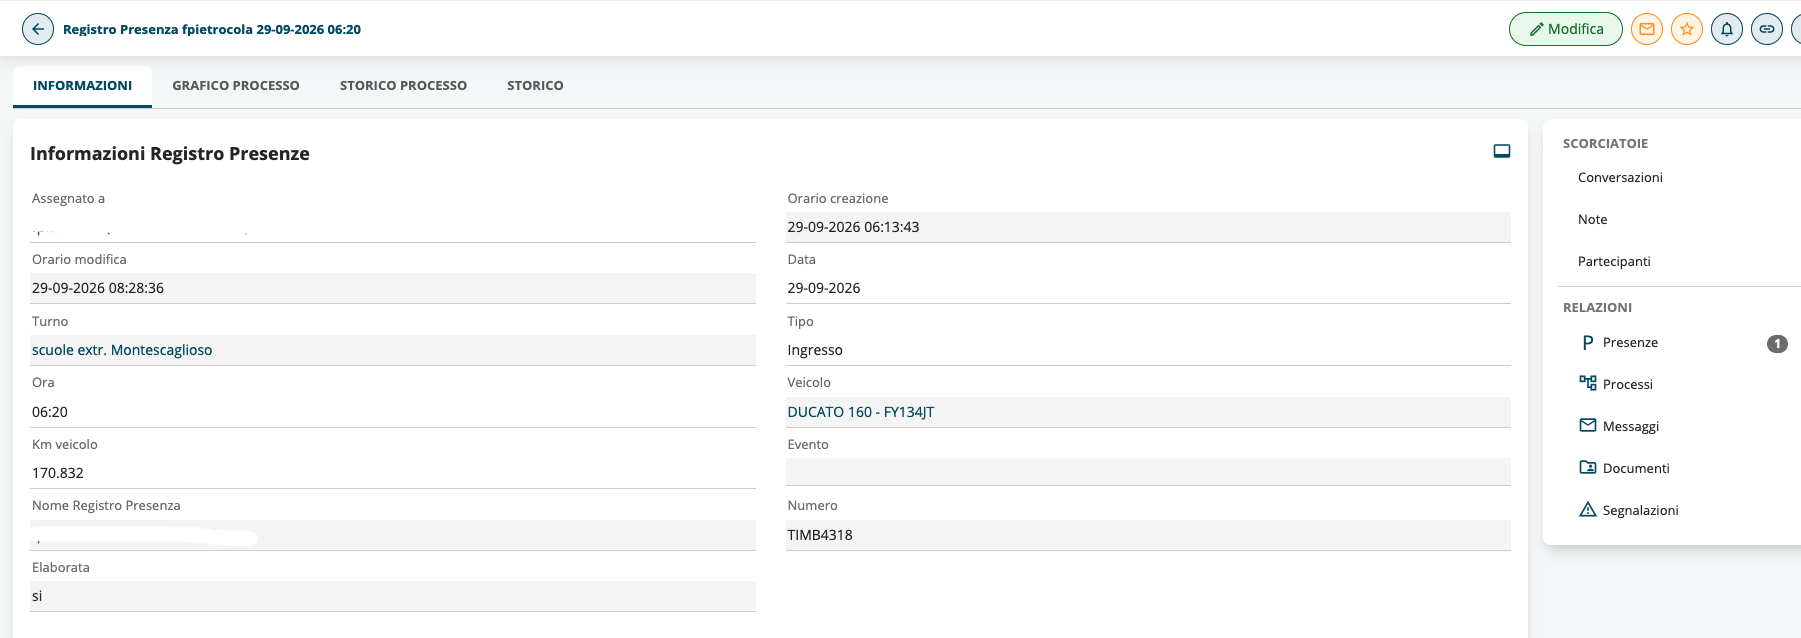Open the Partecipanti shortcut

pyautogui.click(x=1614, y=261)
